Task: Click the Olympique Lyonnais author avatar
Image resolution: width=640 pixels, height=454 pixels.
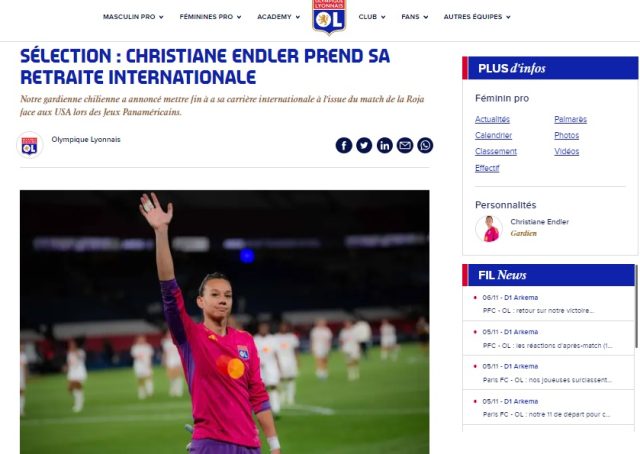Action: (30, 145)
